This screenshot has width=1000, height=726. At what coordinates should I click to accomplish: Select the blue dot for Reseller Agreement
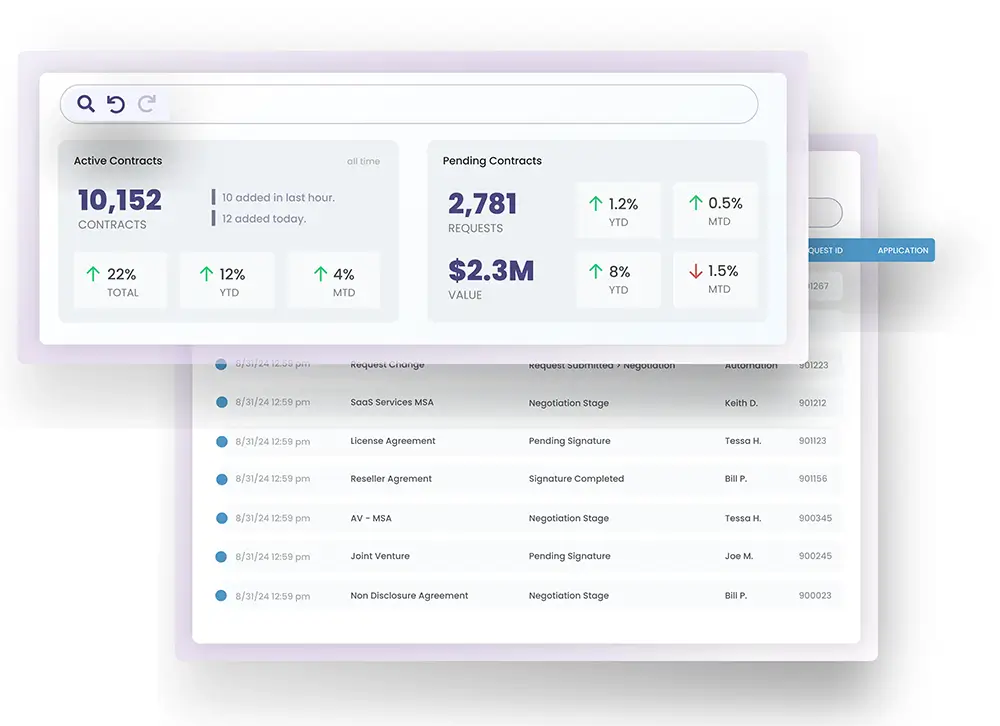pyautogui.click(x=222, y=479)
